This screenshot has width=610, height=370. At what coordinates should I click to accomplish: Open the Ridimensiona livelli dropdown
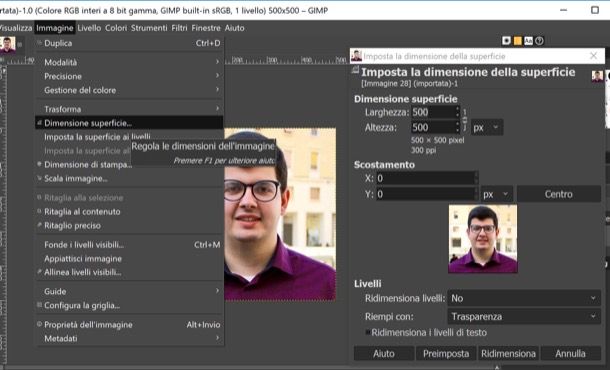(524, 298)
